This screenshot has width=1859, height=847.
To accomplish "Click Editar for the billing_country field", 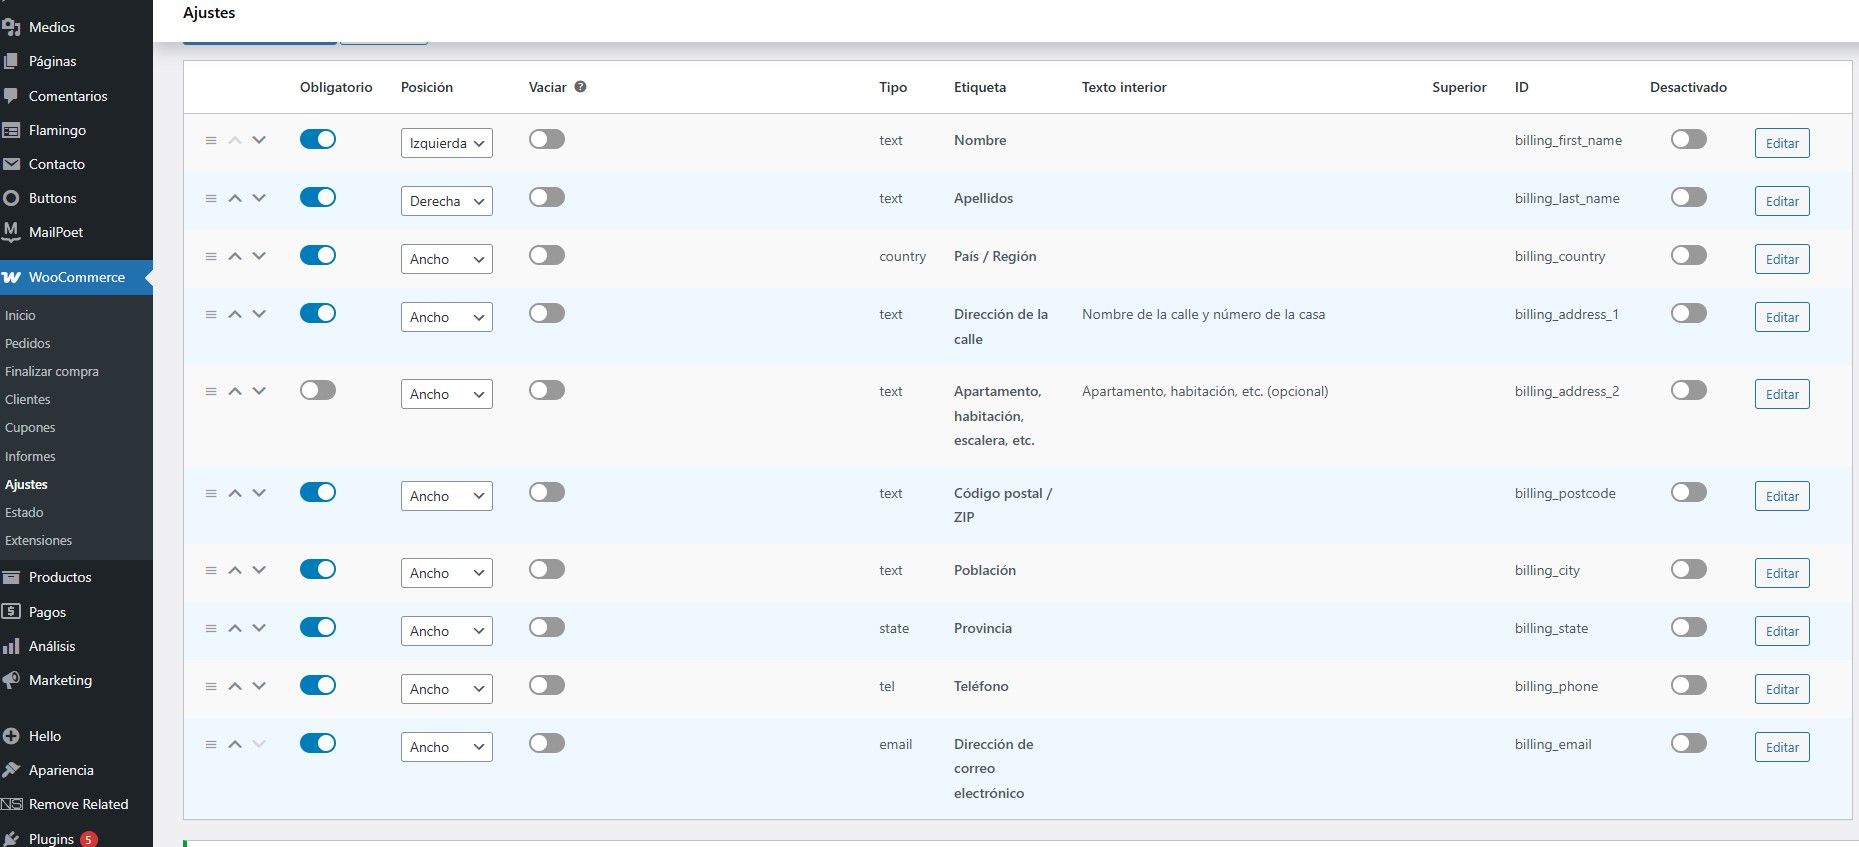I will (x=1781, y=259).
